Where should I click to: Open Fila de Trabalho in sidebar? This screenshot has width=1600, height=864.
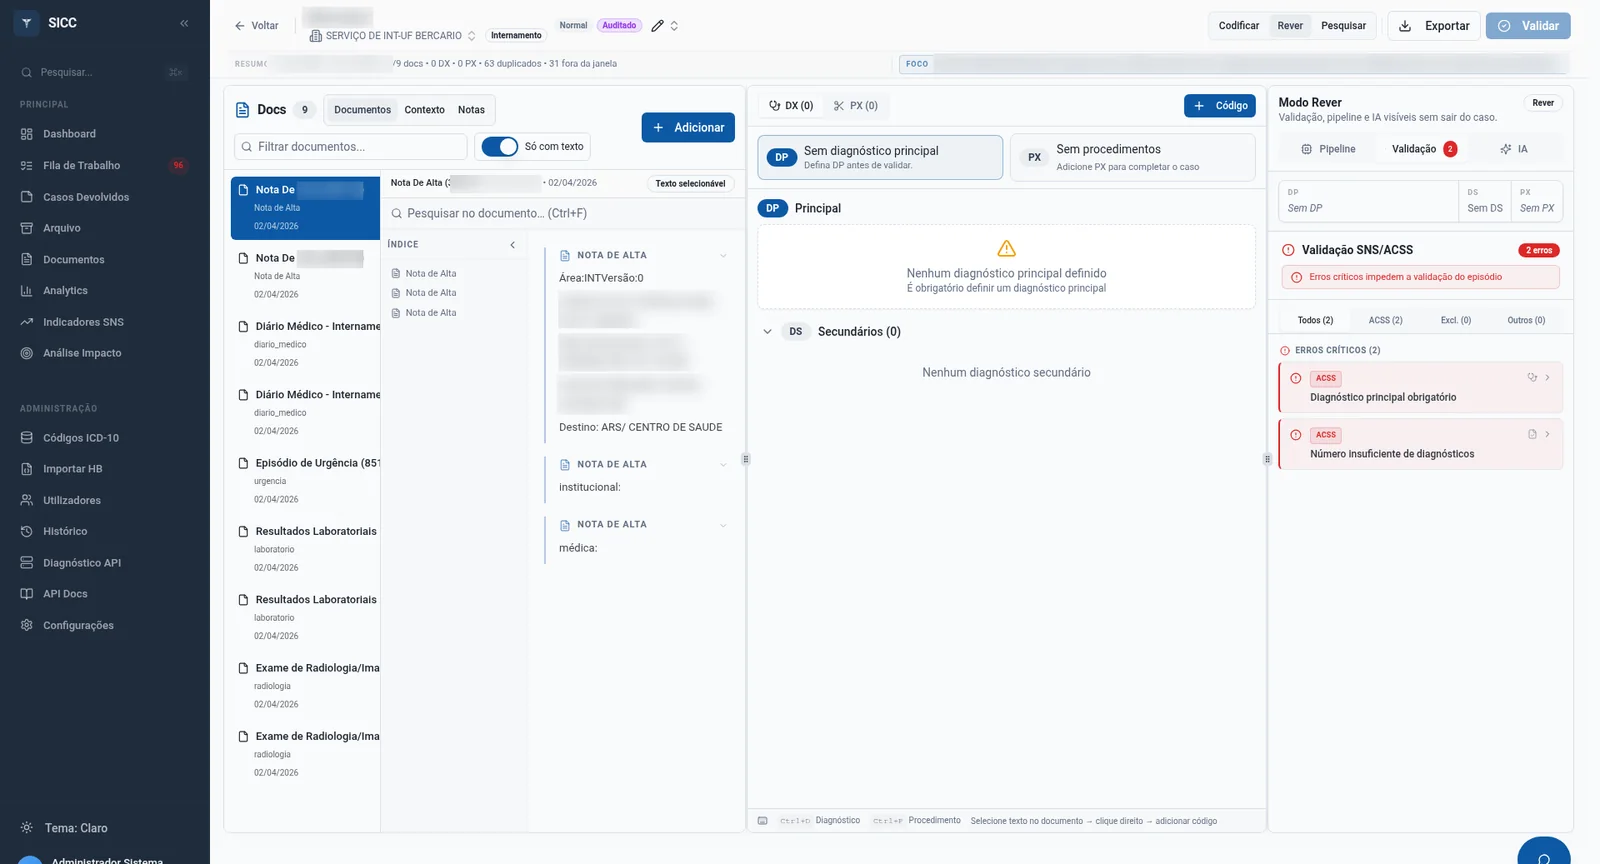click(105, 165)
